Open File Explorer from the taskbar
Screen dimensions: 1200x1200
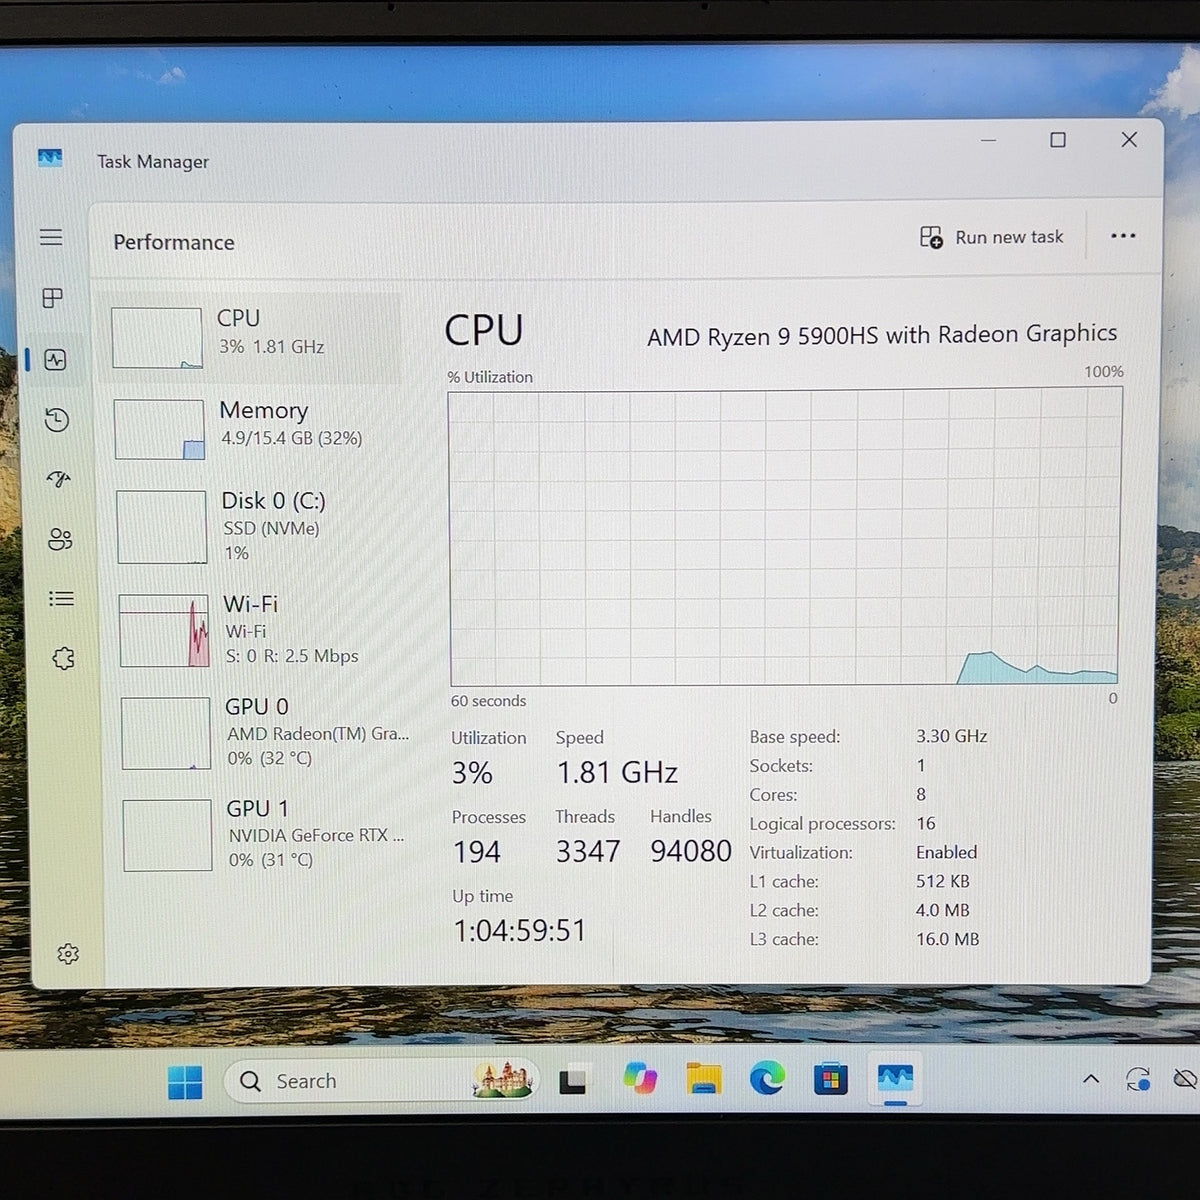point(704,1080)
